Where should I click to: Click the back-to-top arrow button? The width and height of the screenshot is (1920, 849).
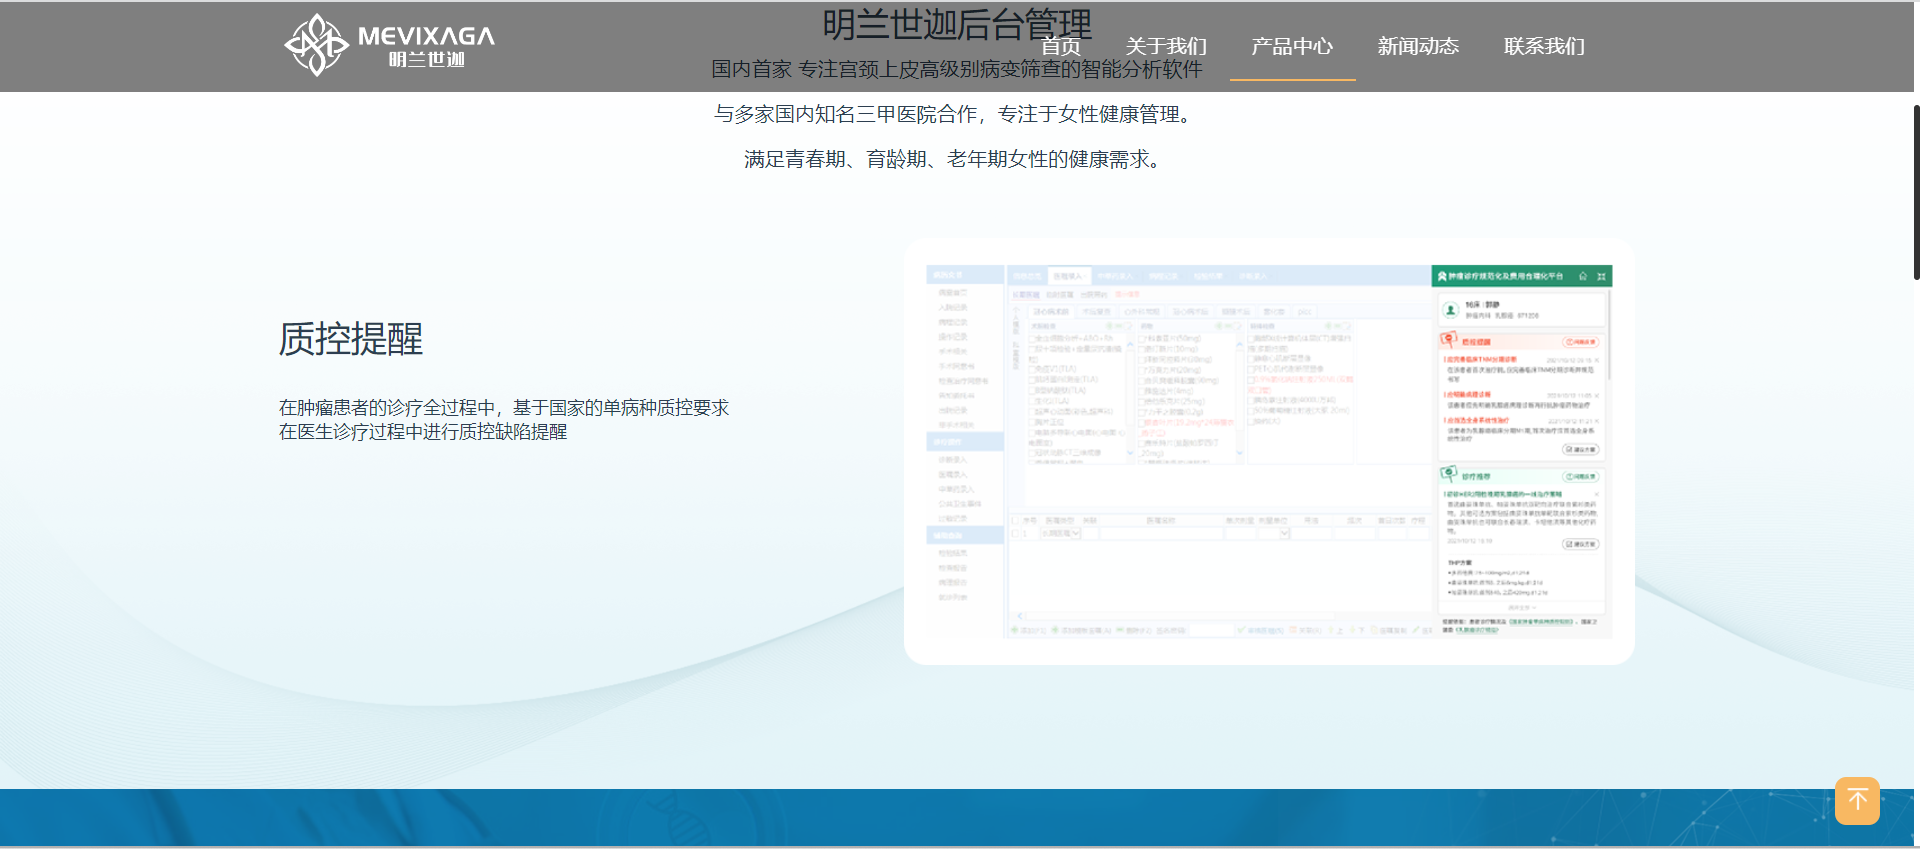(1857, 801)
